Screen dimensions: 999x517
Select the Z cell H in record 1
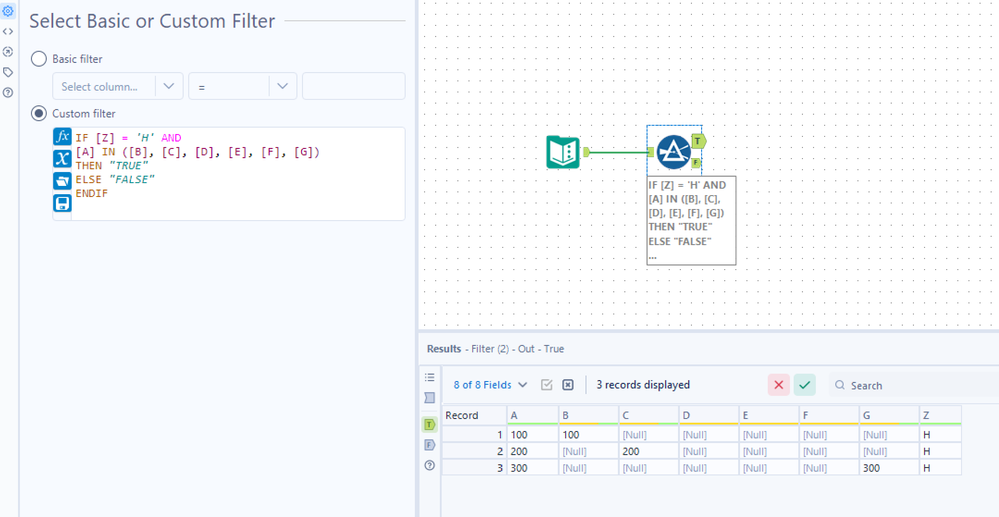point(940,435)
